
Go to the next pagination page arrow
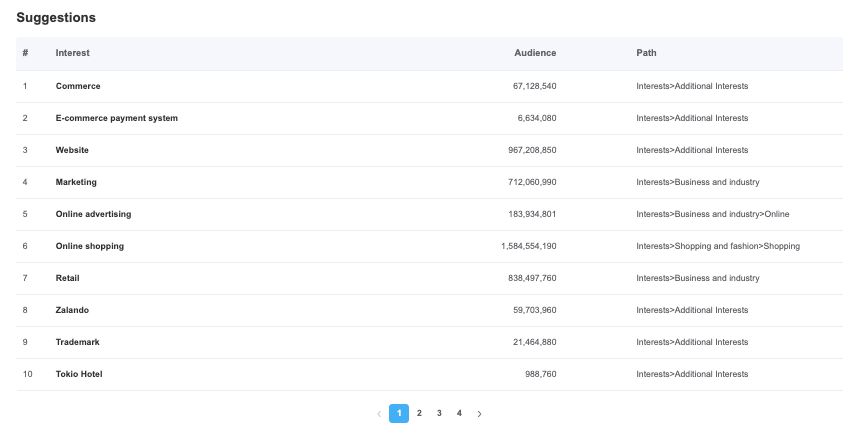click(x=479, y=414)
